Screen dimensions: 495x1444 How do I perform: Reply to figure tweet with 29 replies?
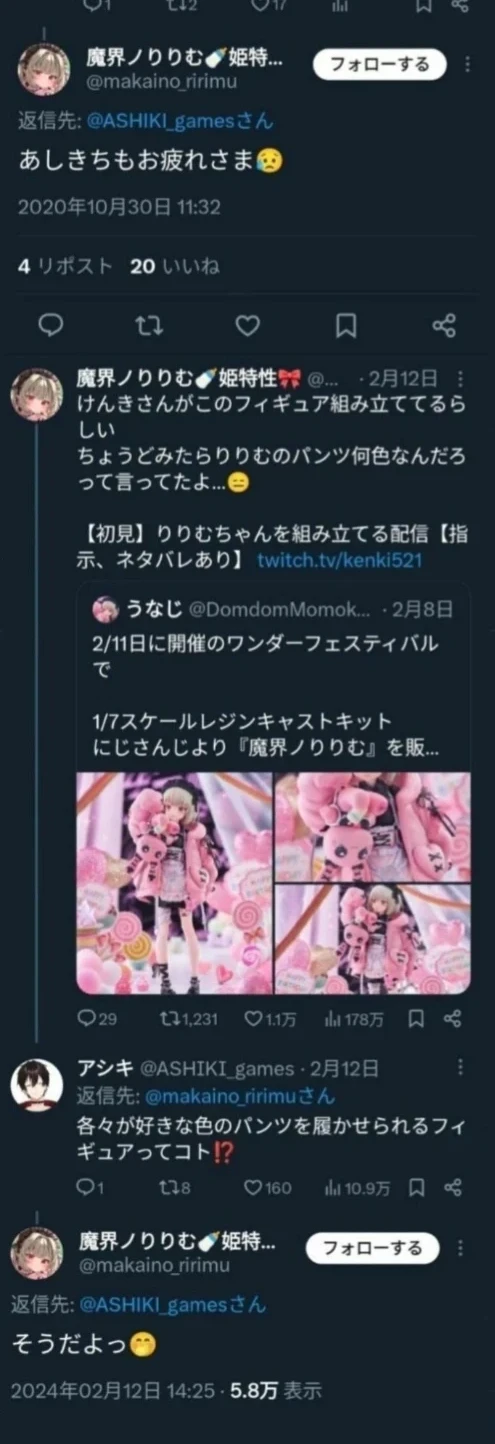(98, 1019)
